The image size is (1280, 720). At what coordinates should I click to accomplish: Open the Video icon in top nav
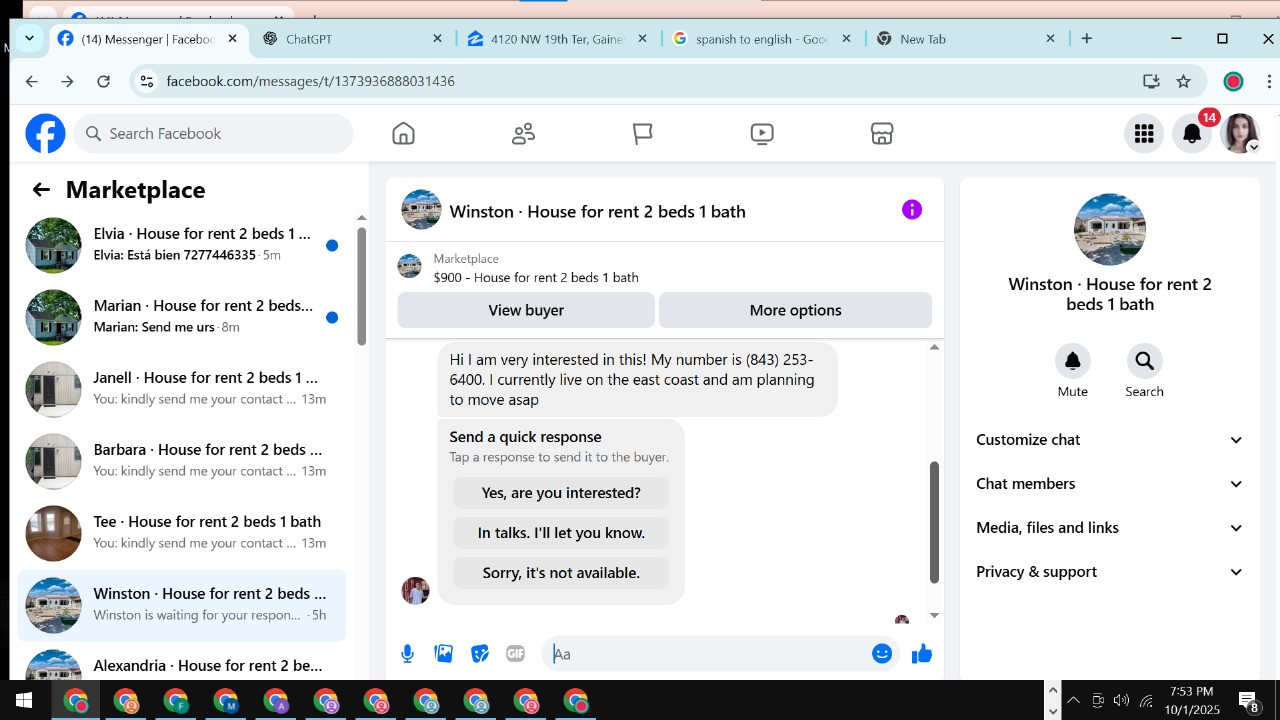click(762, 133)
